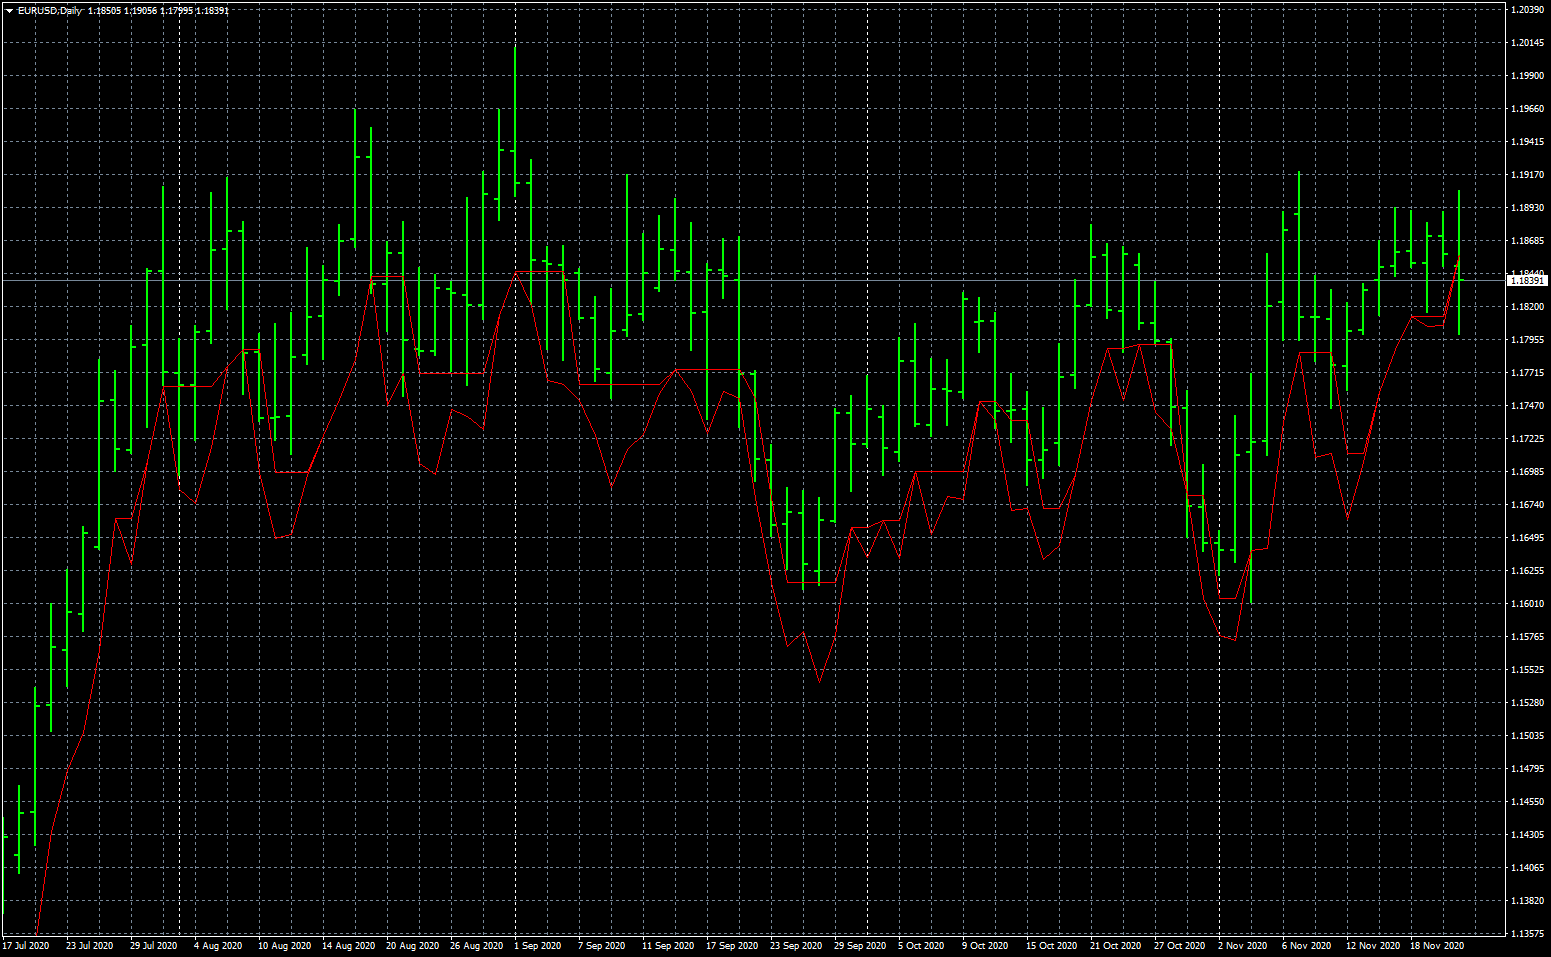Click the 1.18391 close value in chart header
The height and width of the screenshot is (957, 1551).
(x=212, y=10)
